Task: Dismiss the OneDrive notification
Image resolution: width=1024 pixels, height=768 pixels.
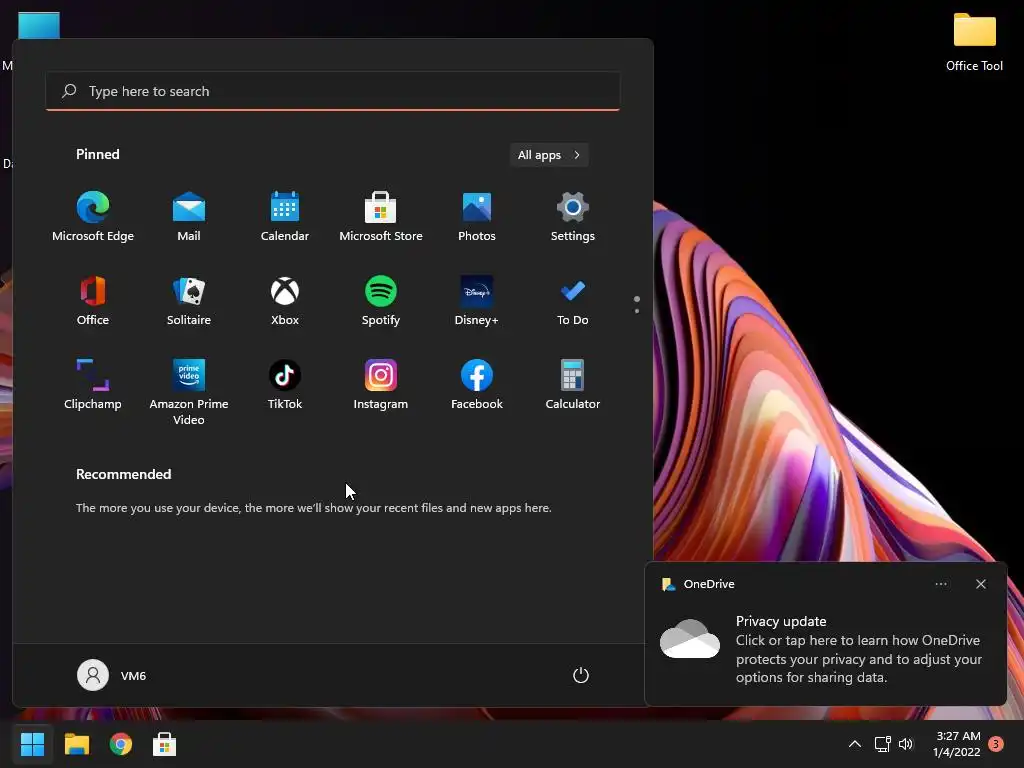Action: 981,584
